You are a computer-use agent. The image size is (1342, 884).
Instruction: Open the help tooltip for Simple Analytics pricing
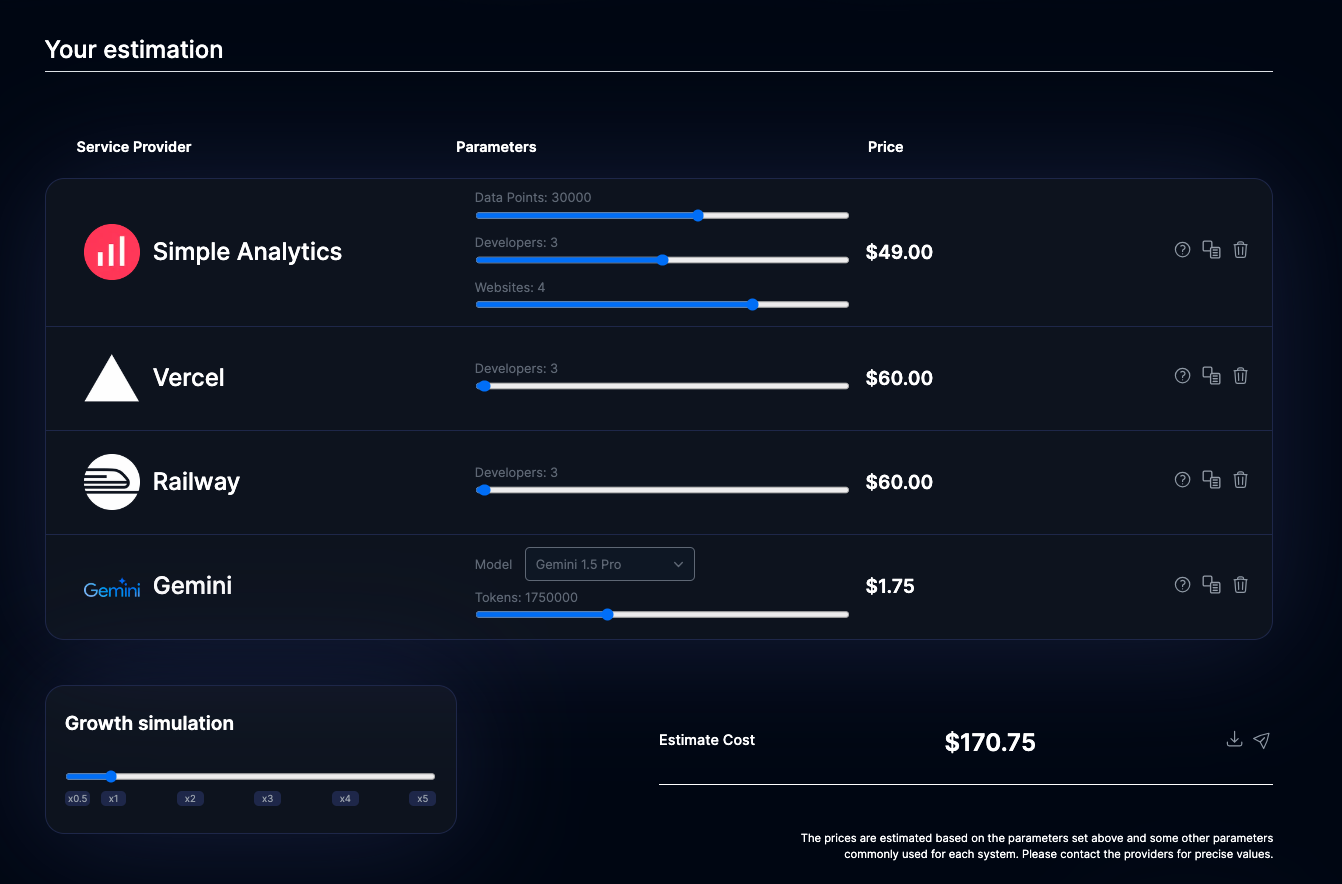[1182, 249]
